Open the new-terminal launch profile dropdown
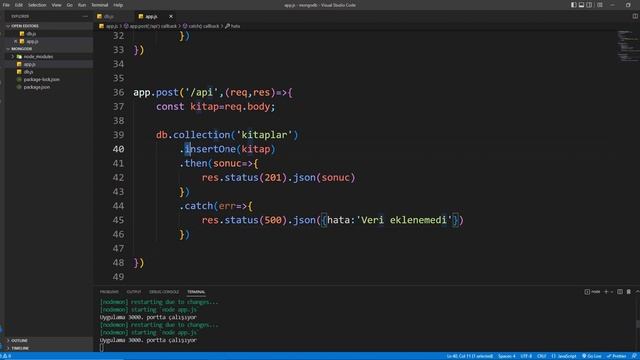 (612, 292)
